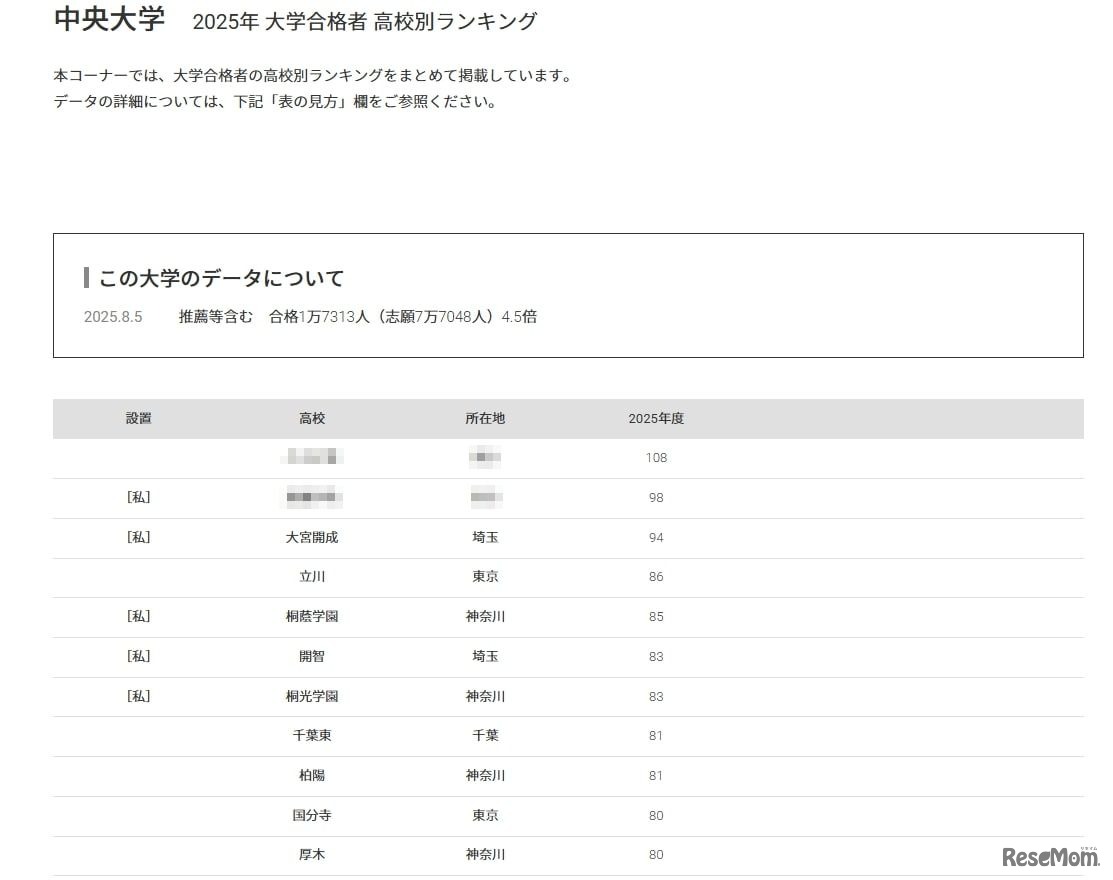Click the 柏陽 school name
This screenshot has height=880, width=1113.
pyautogui.click(x=313, y=775)
